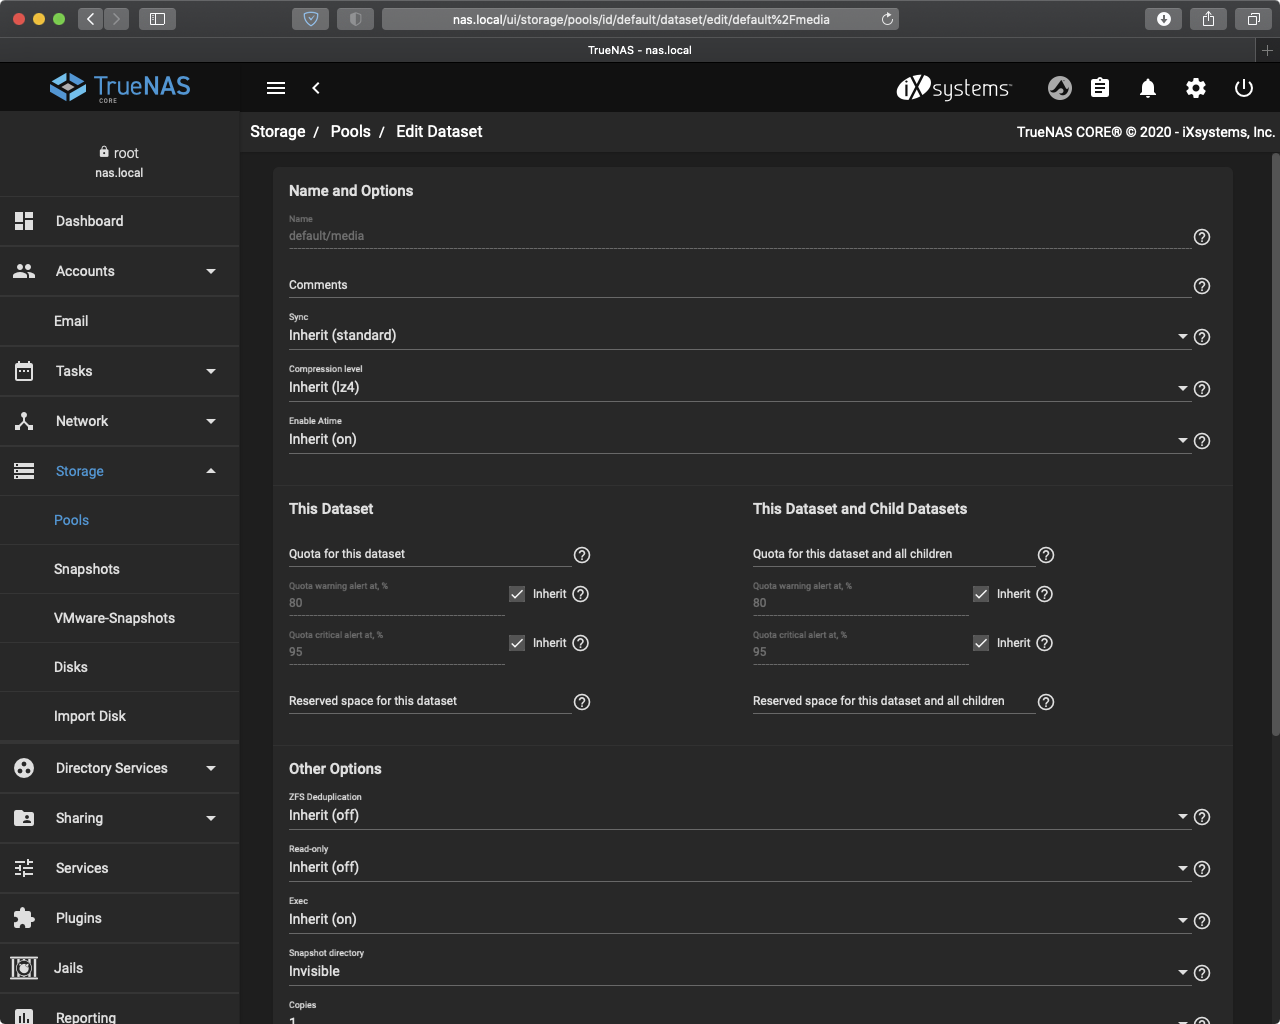Click the iXsystems logo

(954, 88)
